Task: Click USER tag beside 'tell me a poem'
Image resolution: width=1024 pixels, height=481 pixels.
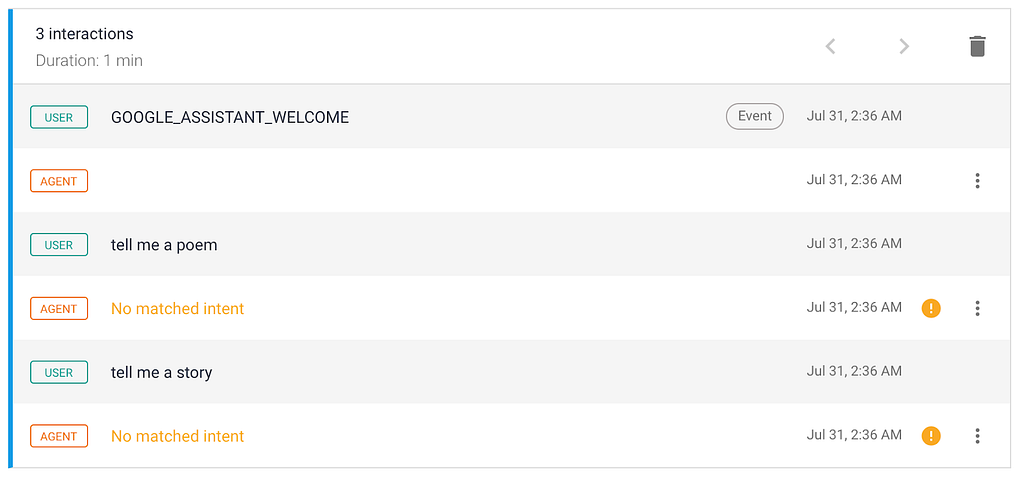Action: tap(59, 245)
